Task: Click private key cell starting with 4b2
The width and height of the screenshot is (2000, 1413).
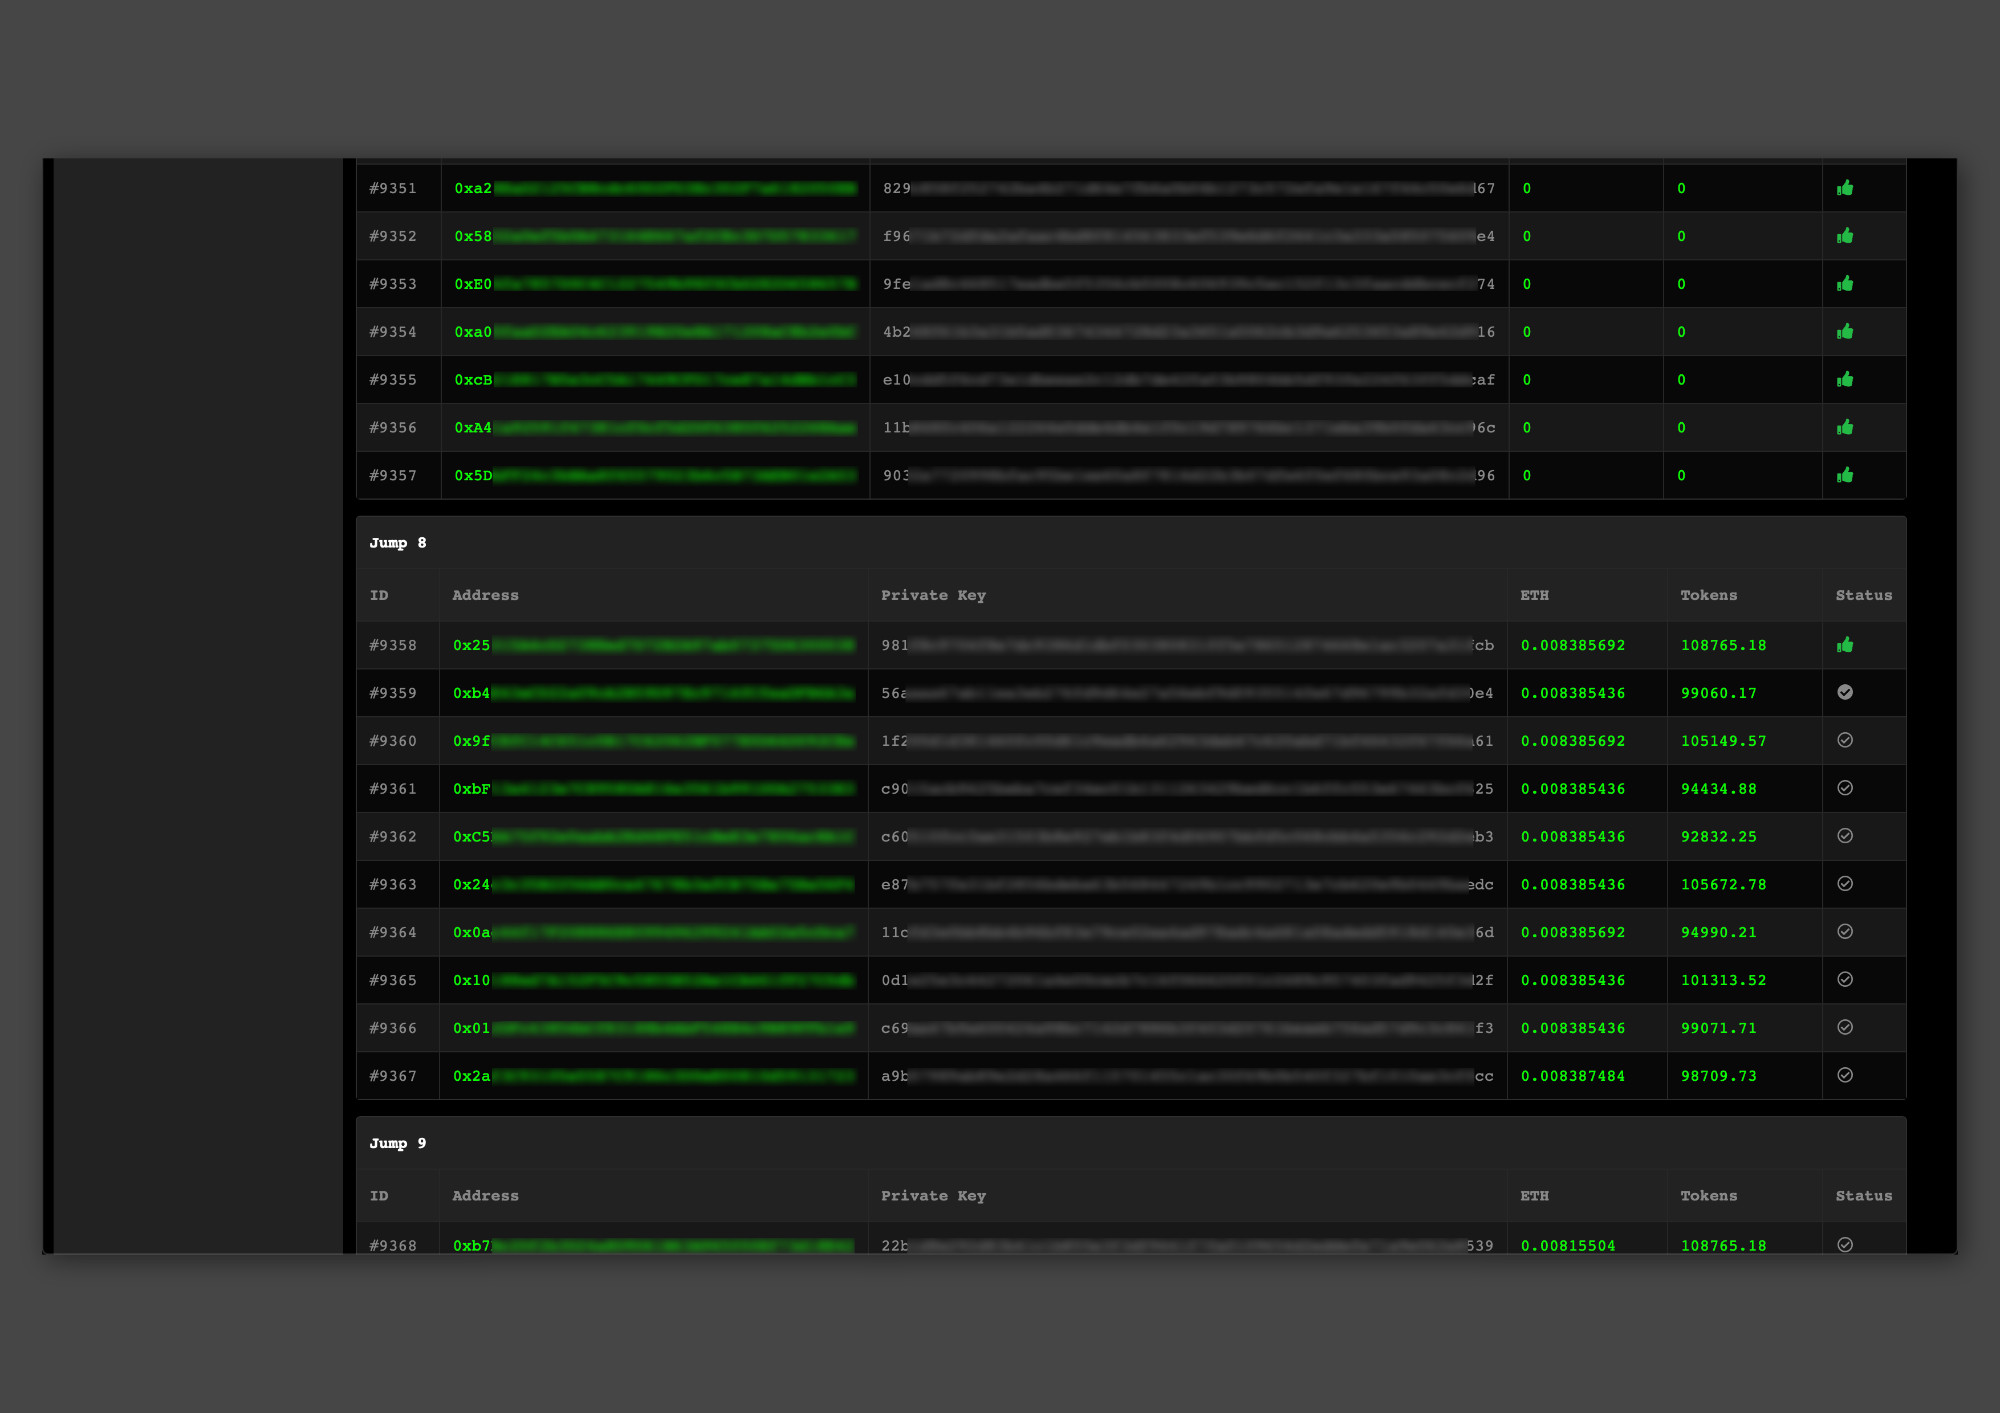Action: click(1189, 332)
